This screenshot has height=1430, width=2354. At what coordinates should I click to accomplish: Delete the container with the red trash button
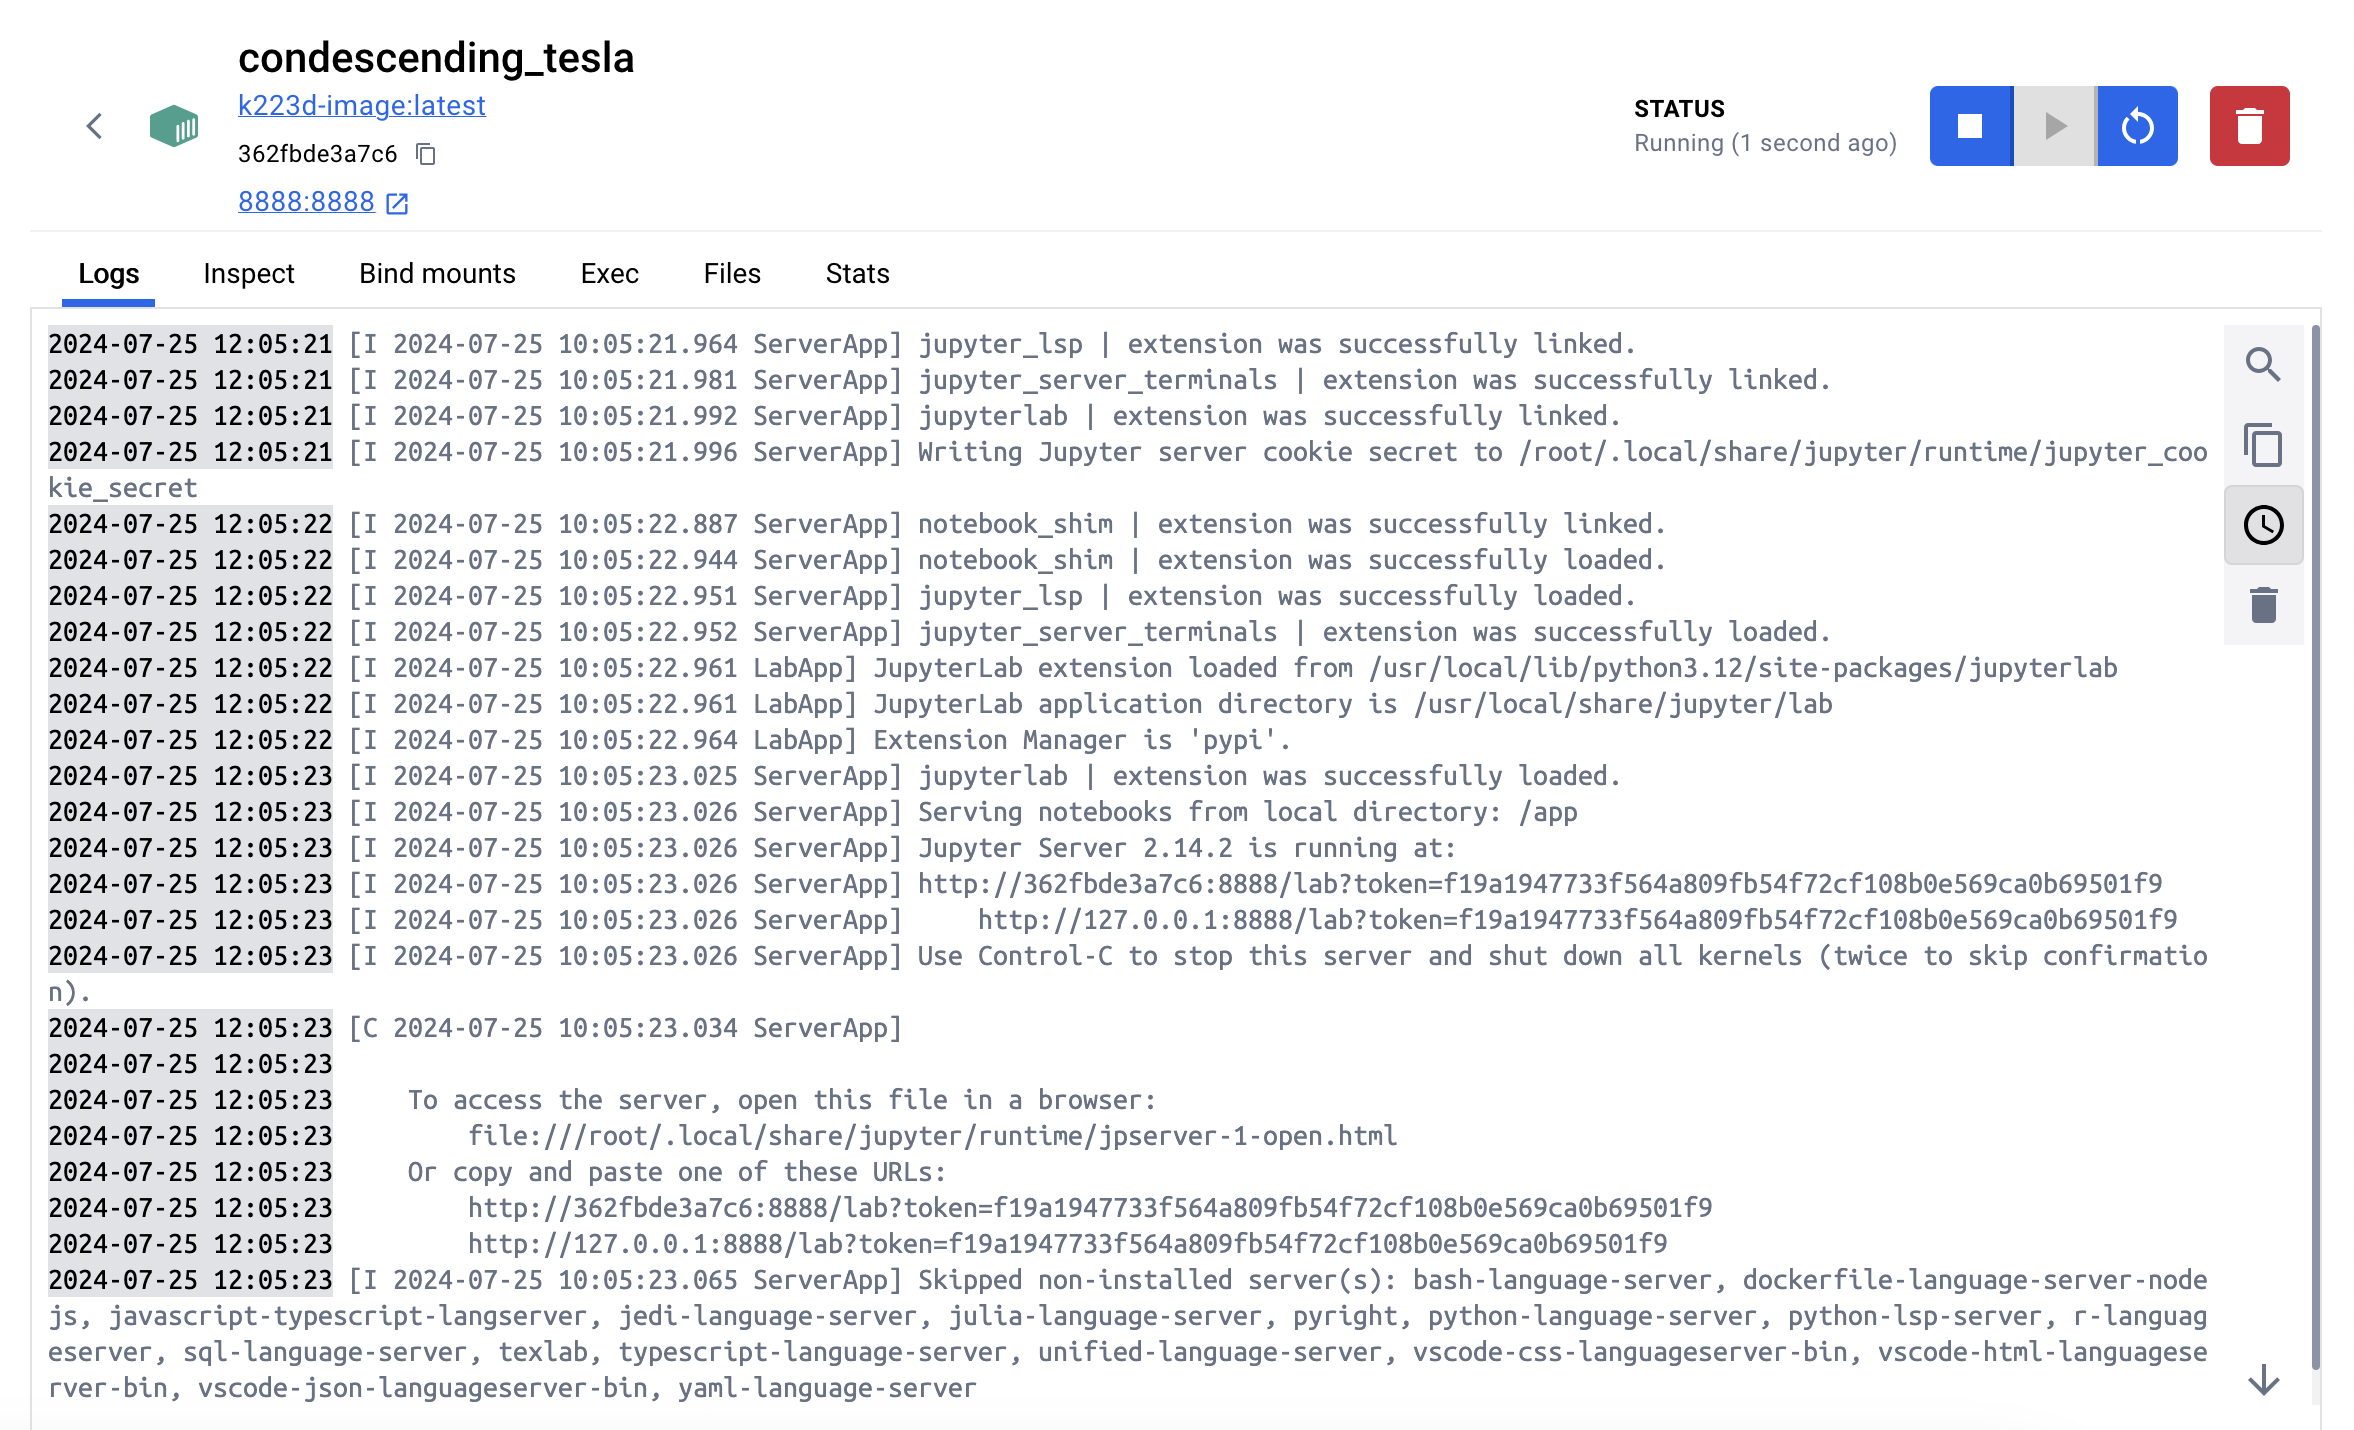(x=2249, y=126)
